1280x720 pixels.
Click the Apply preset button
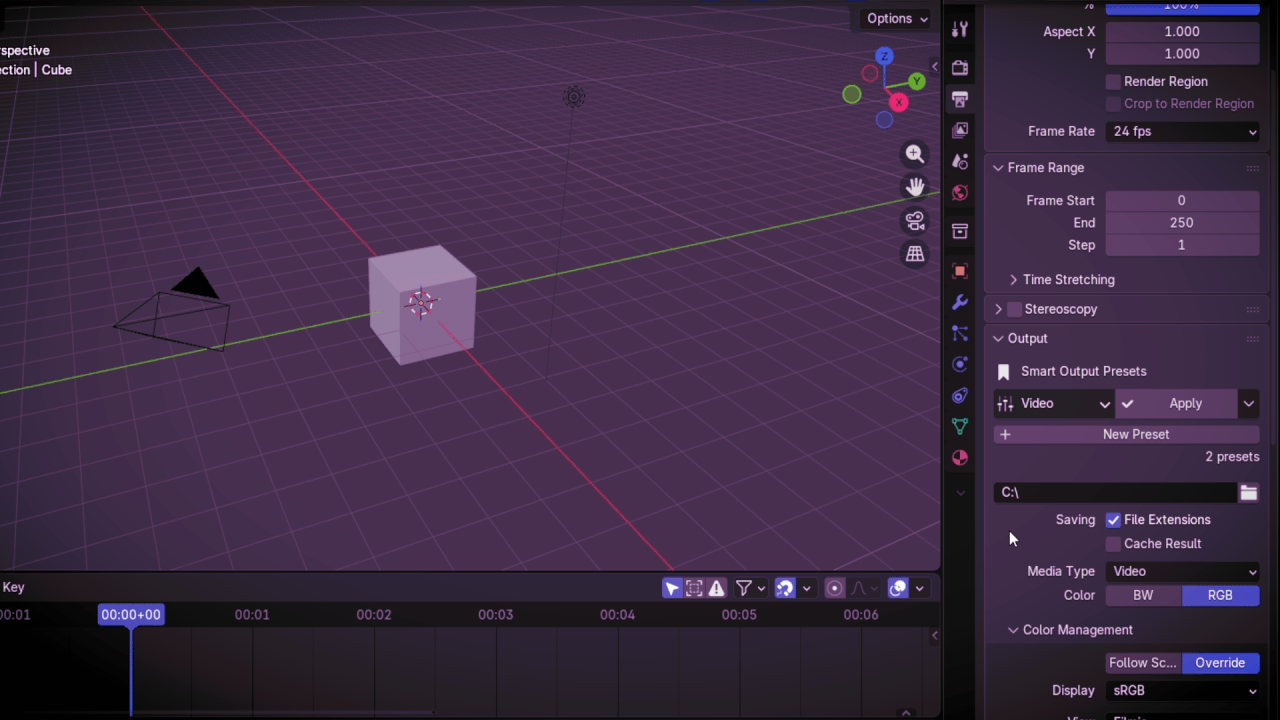tap(1177, 403)
